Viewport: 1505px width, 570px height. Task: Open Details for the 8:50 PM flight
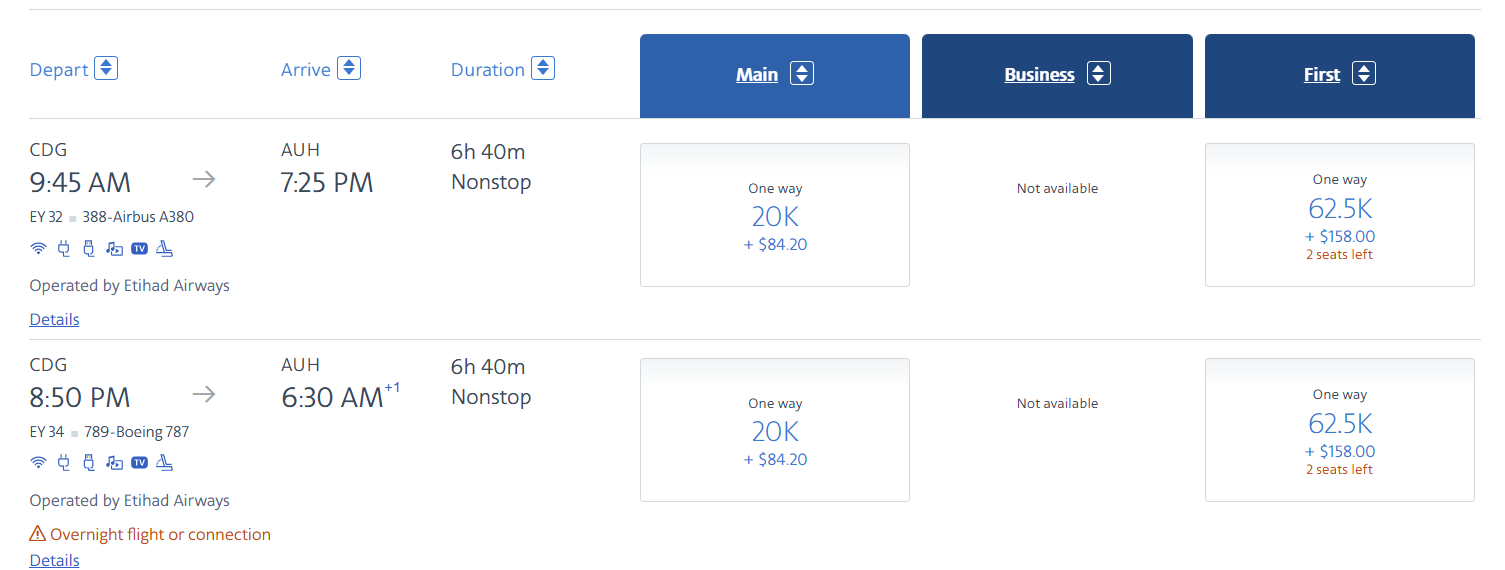click(54, 561)
